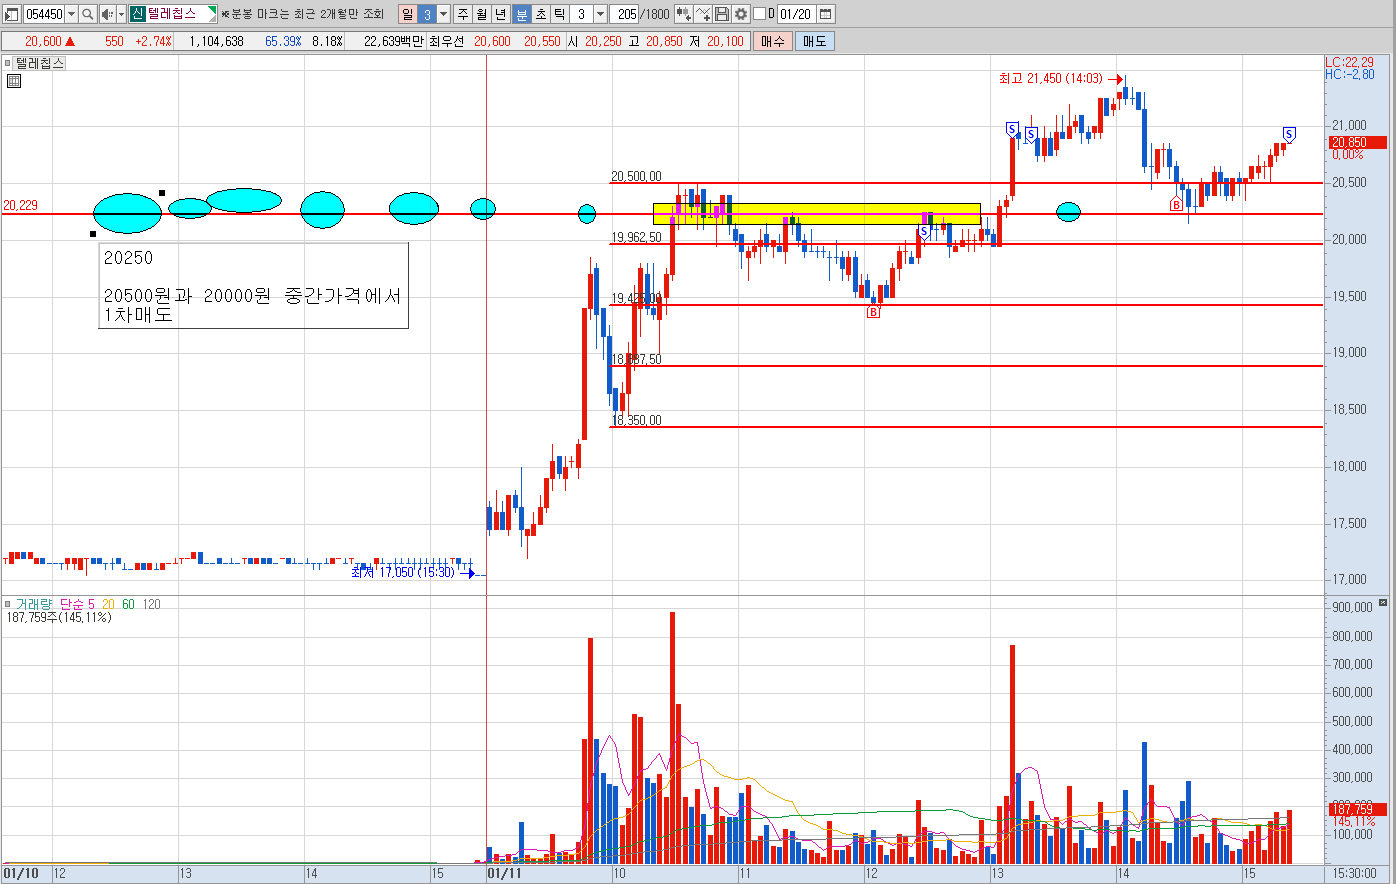Open chart settings gear icon
This screenshot has height=884, width=1396.
[740, 14]
